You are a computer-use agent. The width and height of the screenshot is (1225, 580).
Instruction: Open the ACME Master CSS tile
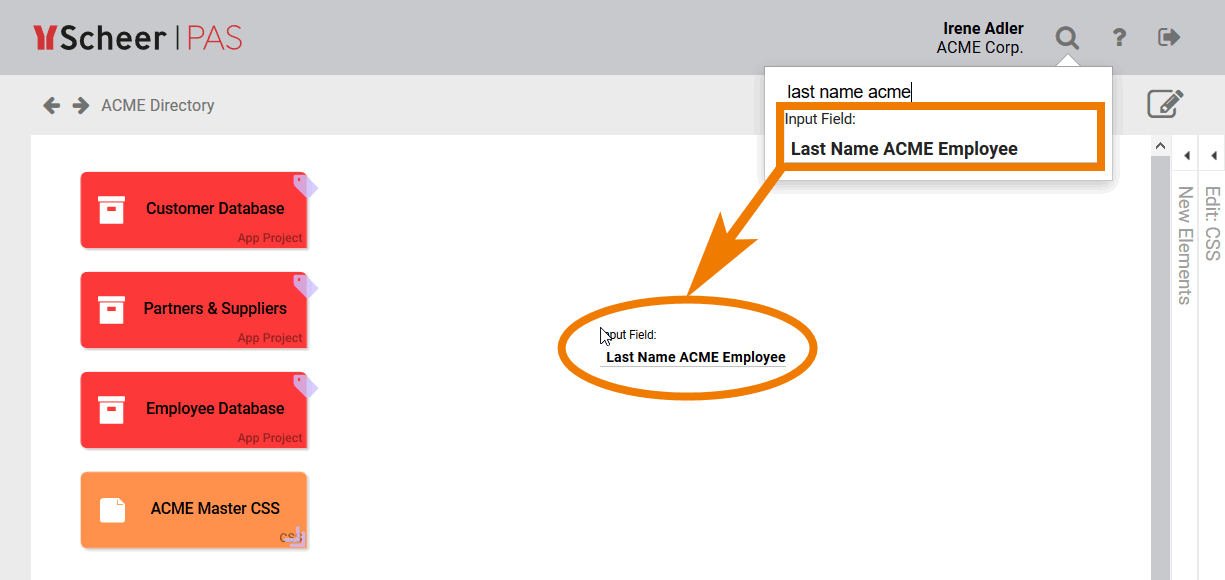point(194,510)
